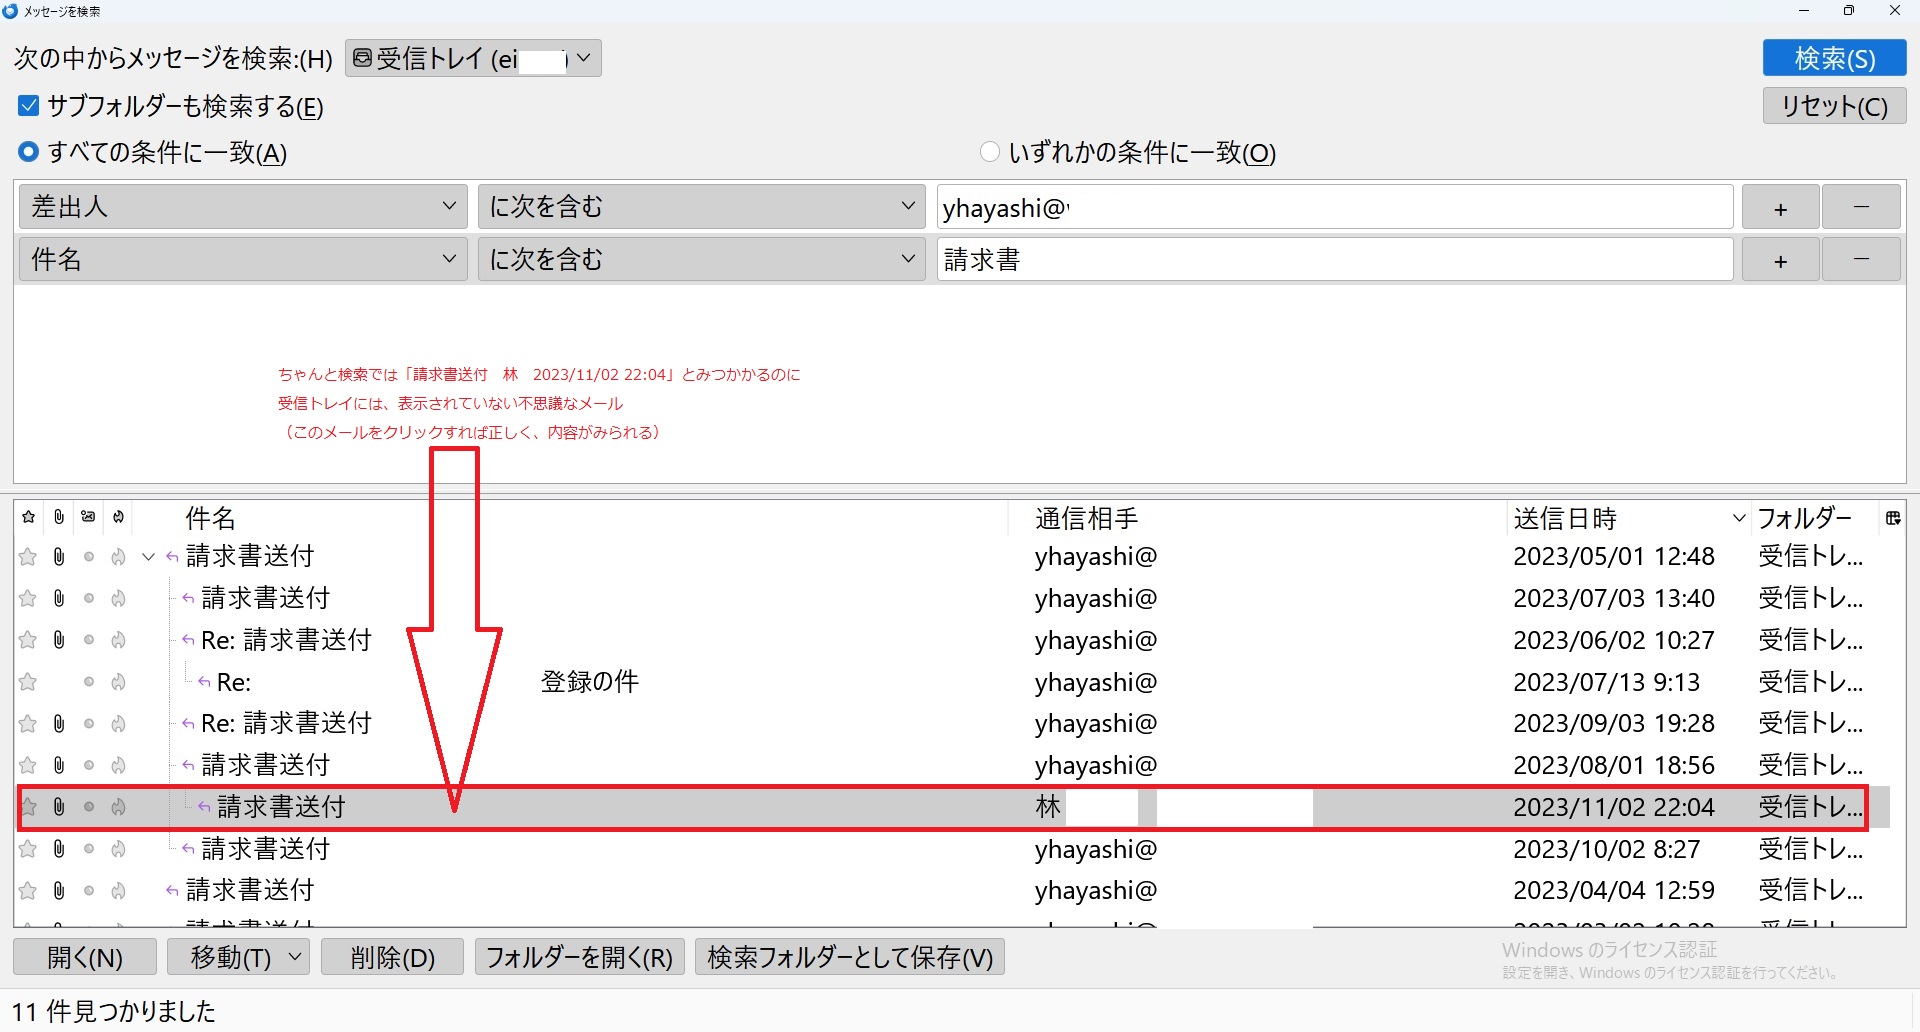Toggle read status of 2023/10/02 8:27 message
This screenshot has height=1032, width=1920.
click(89, 849)
